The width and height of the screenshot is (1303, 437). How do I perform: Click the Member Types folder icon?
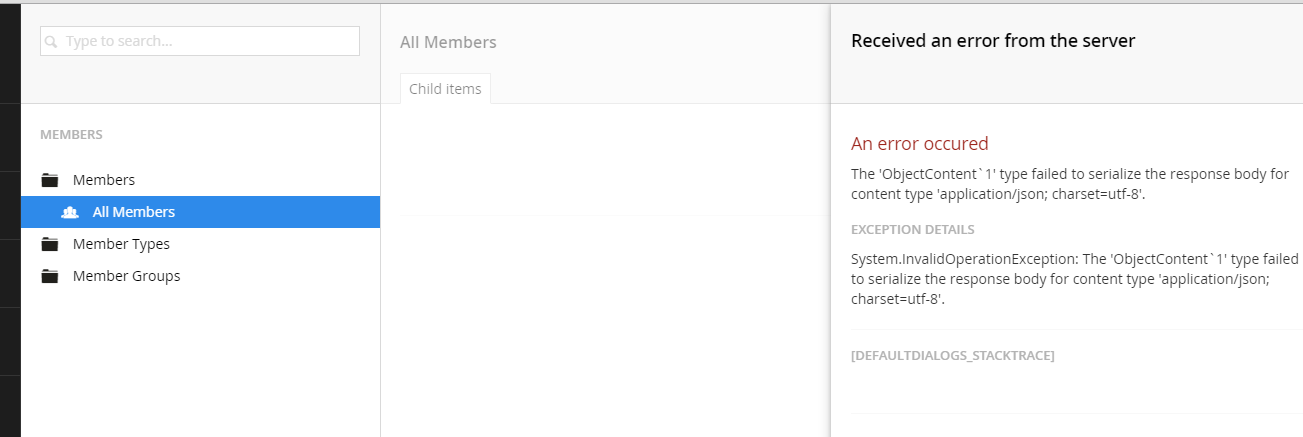click(50, 244)
